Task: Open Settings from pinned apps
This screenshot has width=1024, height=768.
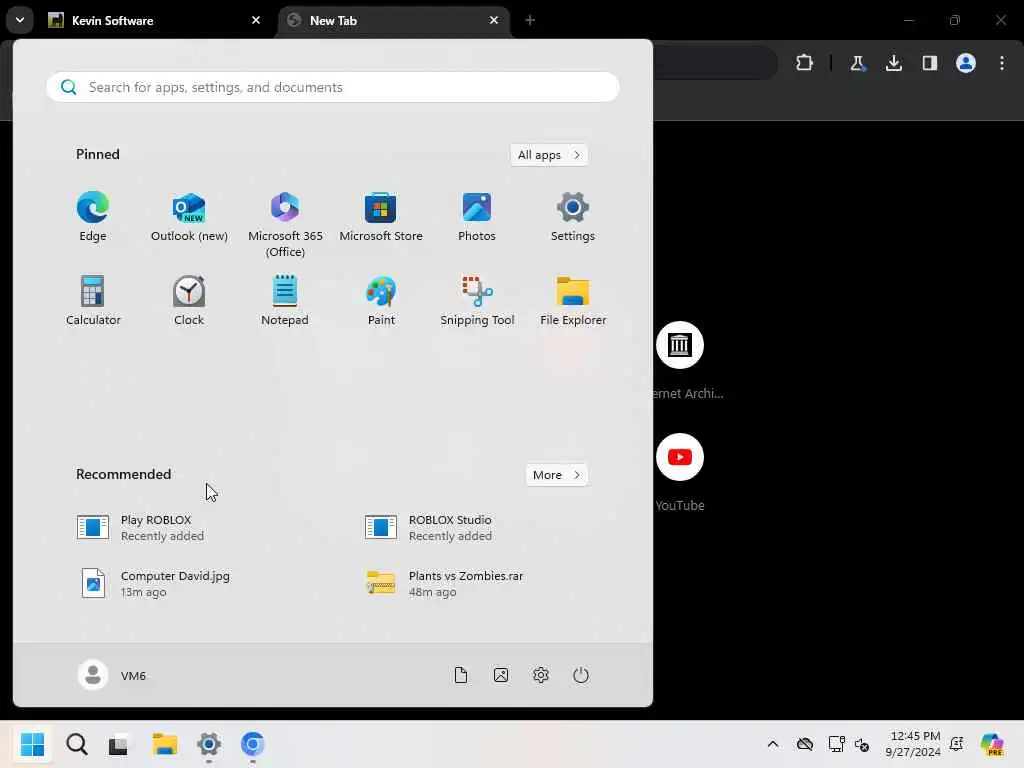Action: point(573,217)
